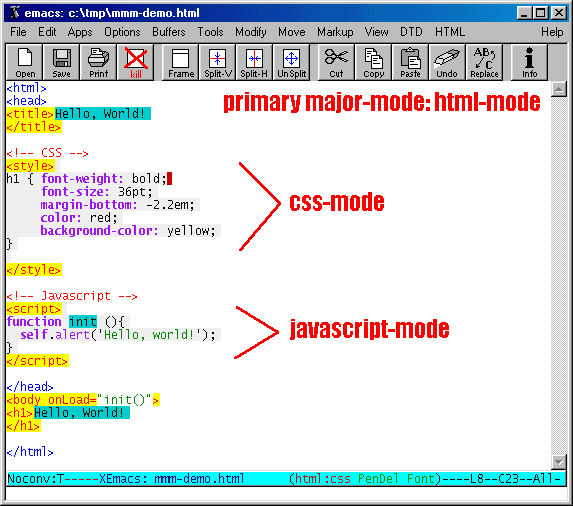
Task: Click the opening <html> tag line
Action: (26, 88)
